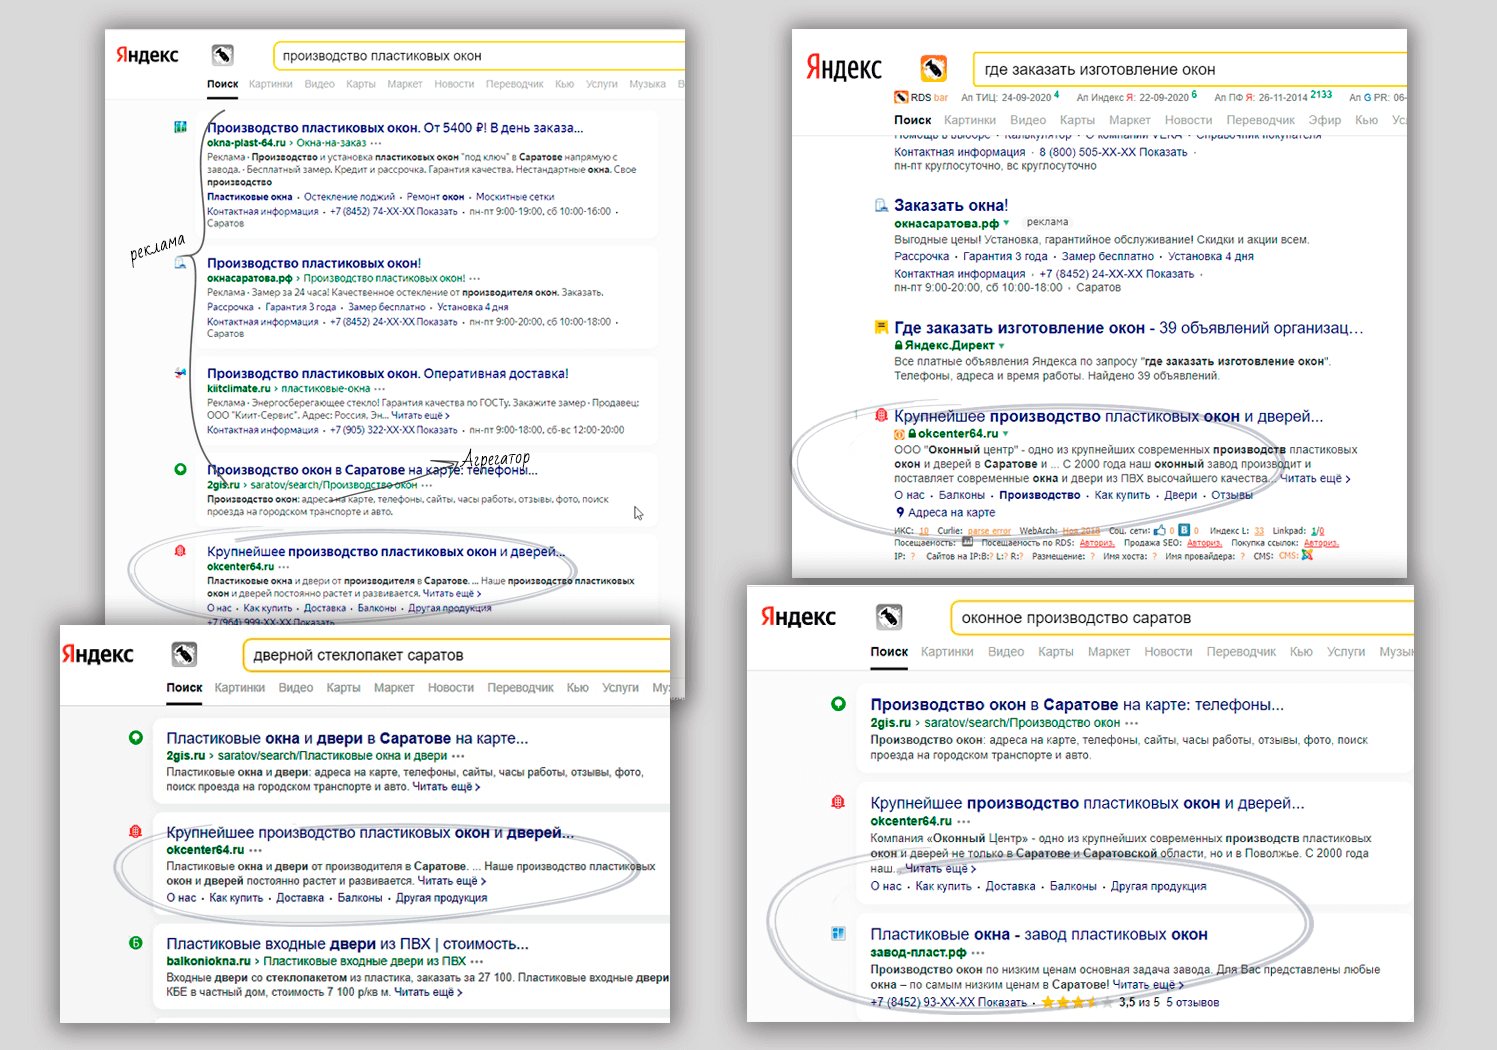Open Картинки tab in 'производство пластиковых окон' search
This screenshot has width=1500, height=1050.
(x=271, y=84)
